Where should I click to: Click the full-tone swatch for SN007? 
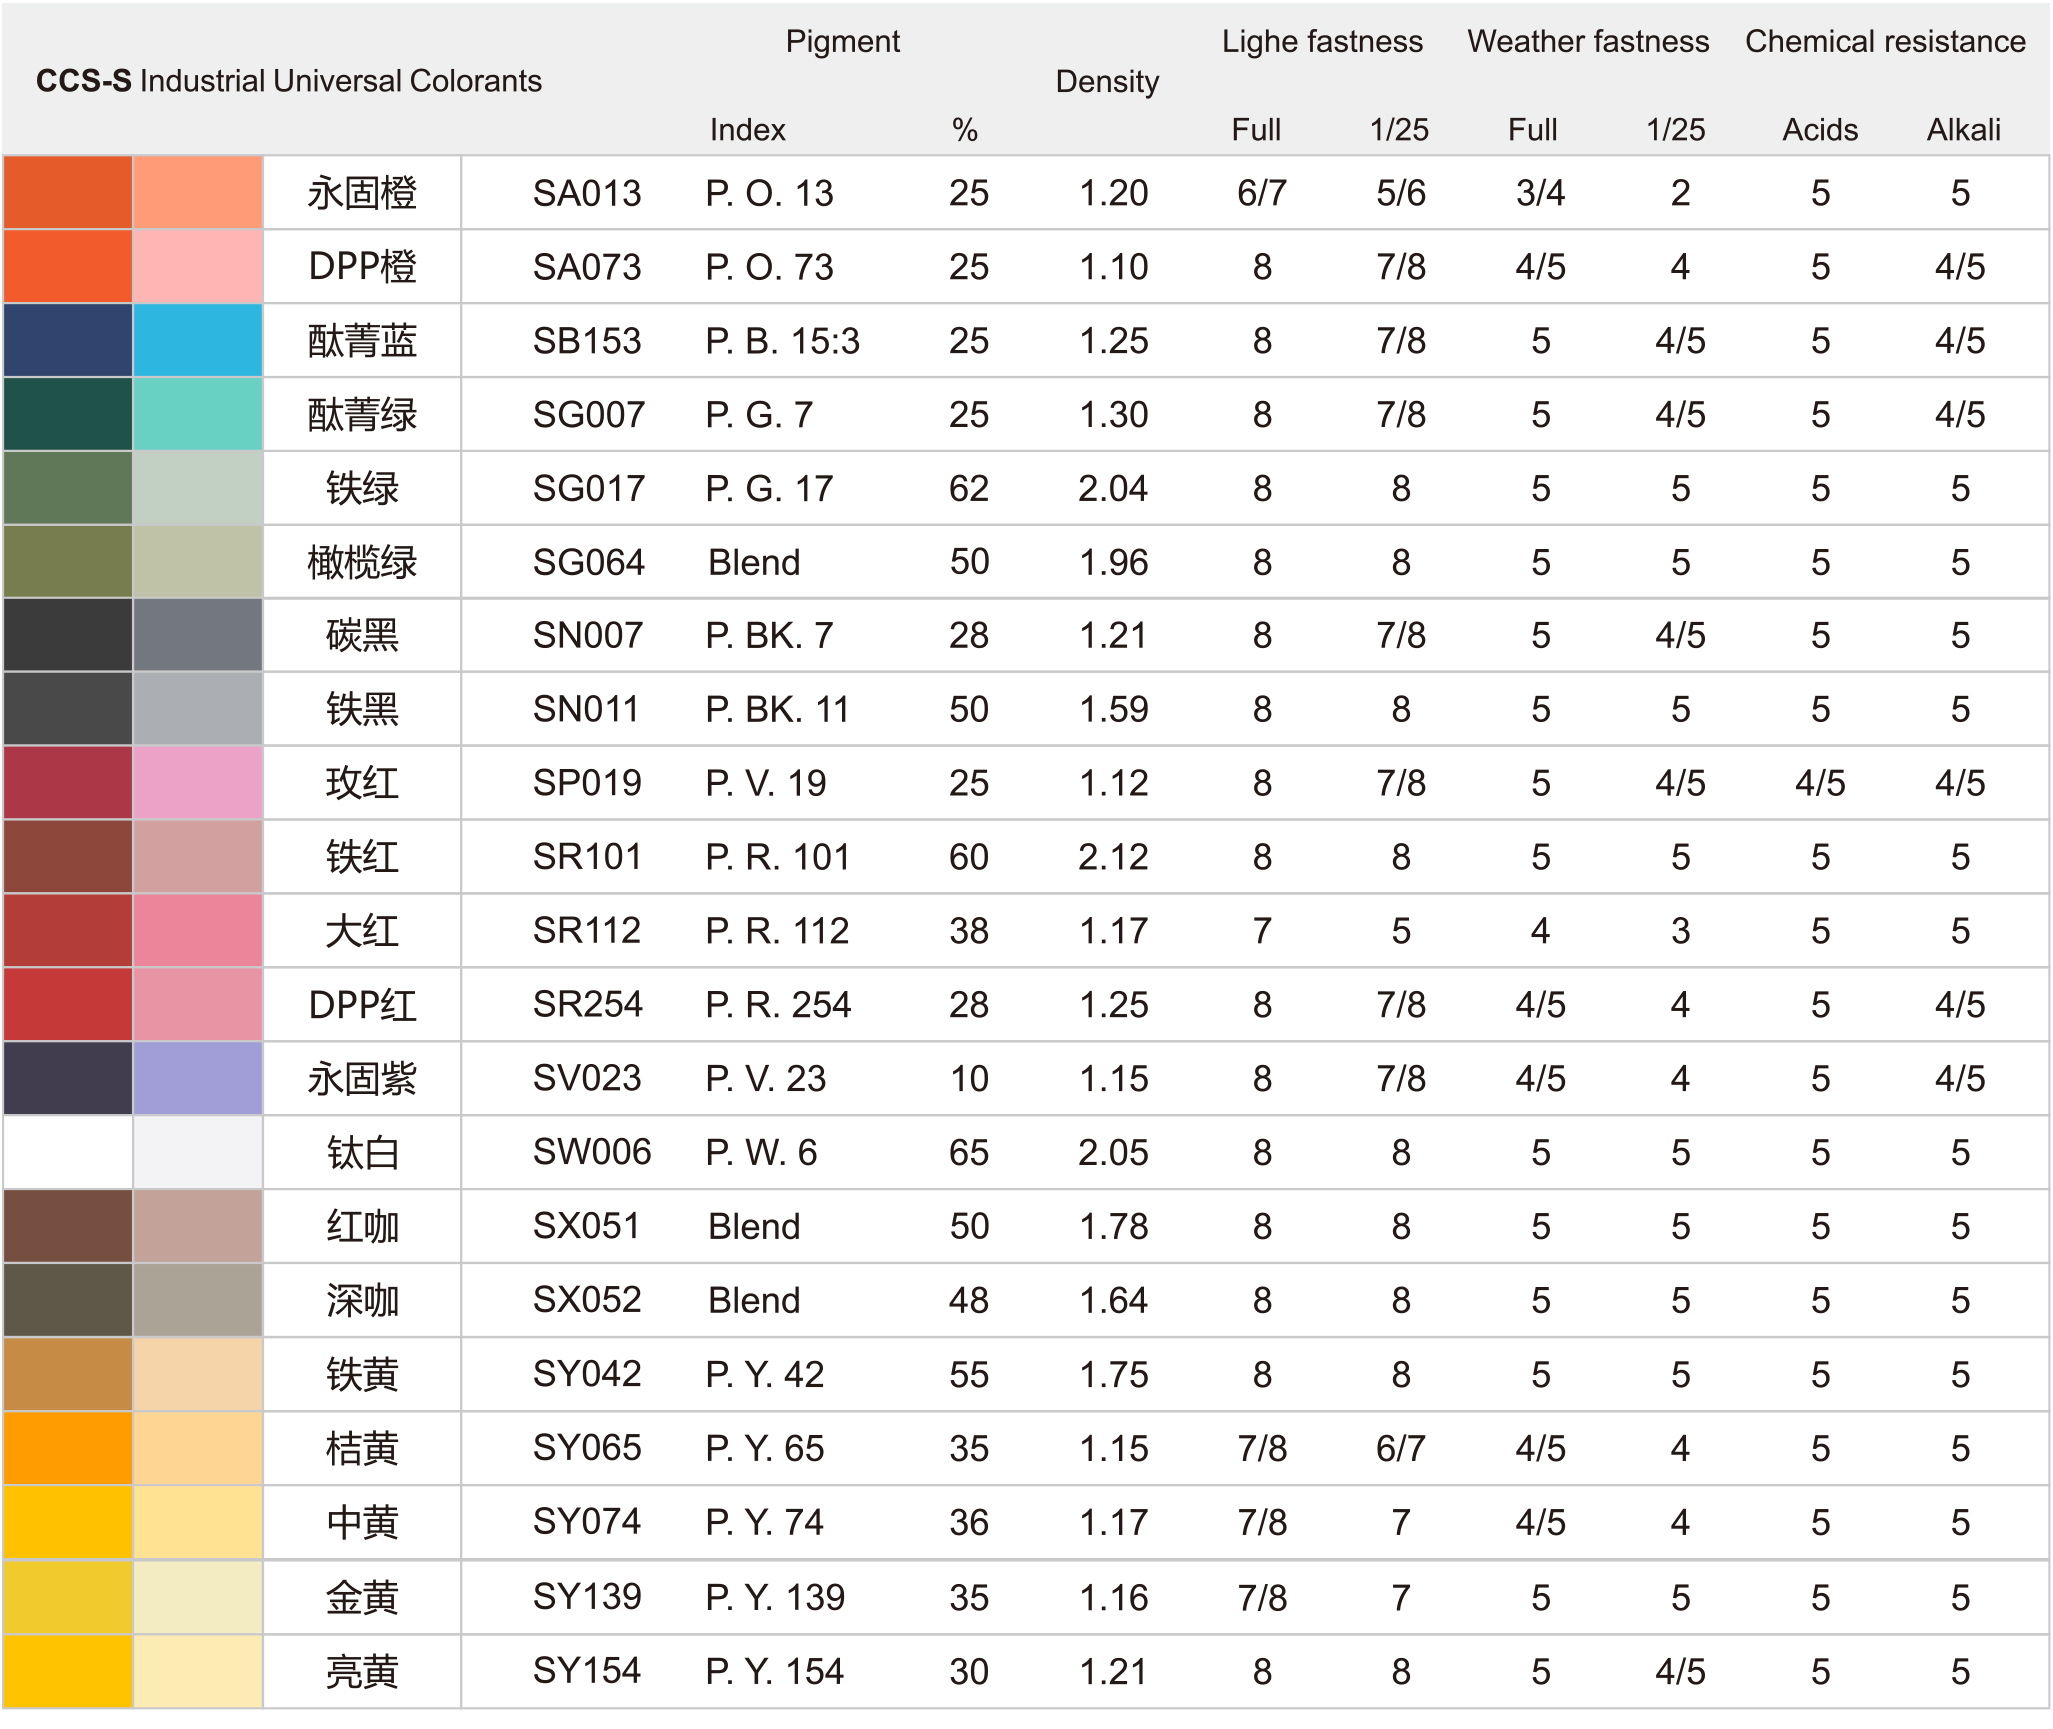tap(68, 635)
